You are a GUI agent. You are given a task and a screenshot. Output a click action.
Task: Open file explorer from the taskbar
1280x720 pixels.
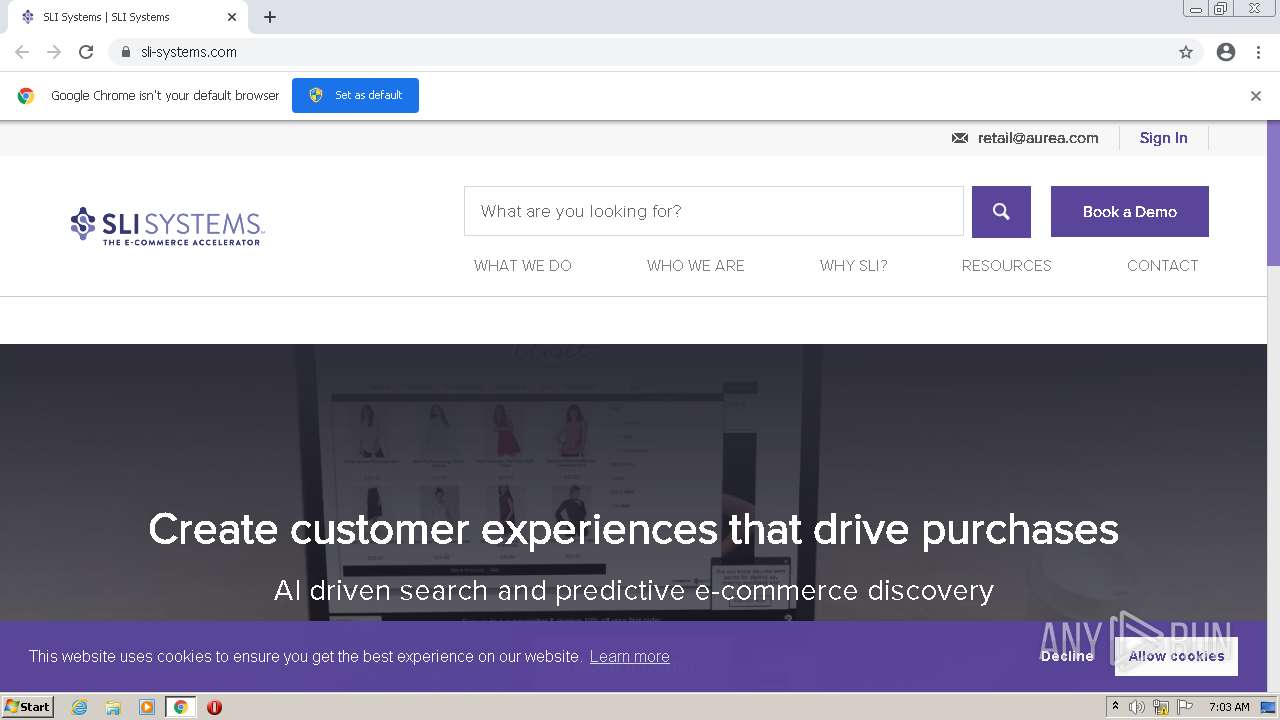[113, 707]
